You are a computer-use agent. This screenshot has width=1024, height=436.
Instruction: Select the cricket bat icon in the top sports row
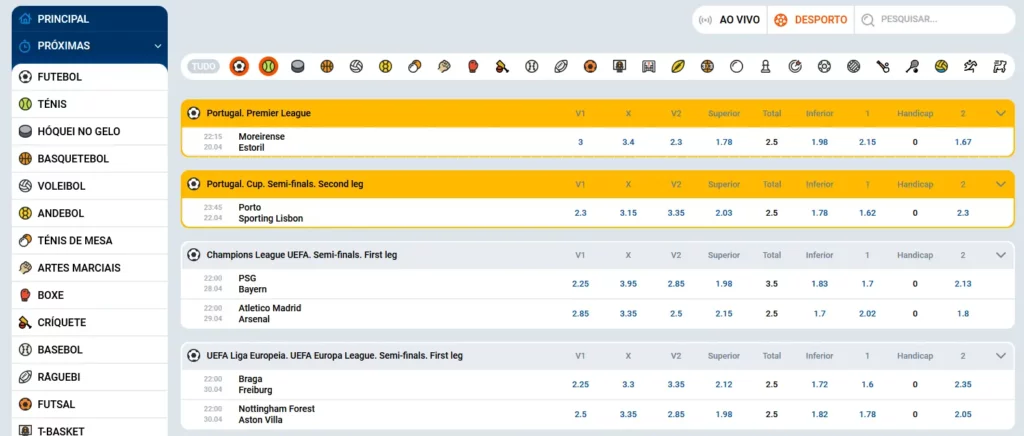pos(502,67)
